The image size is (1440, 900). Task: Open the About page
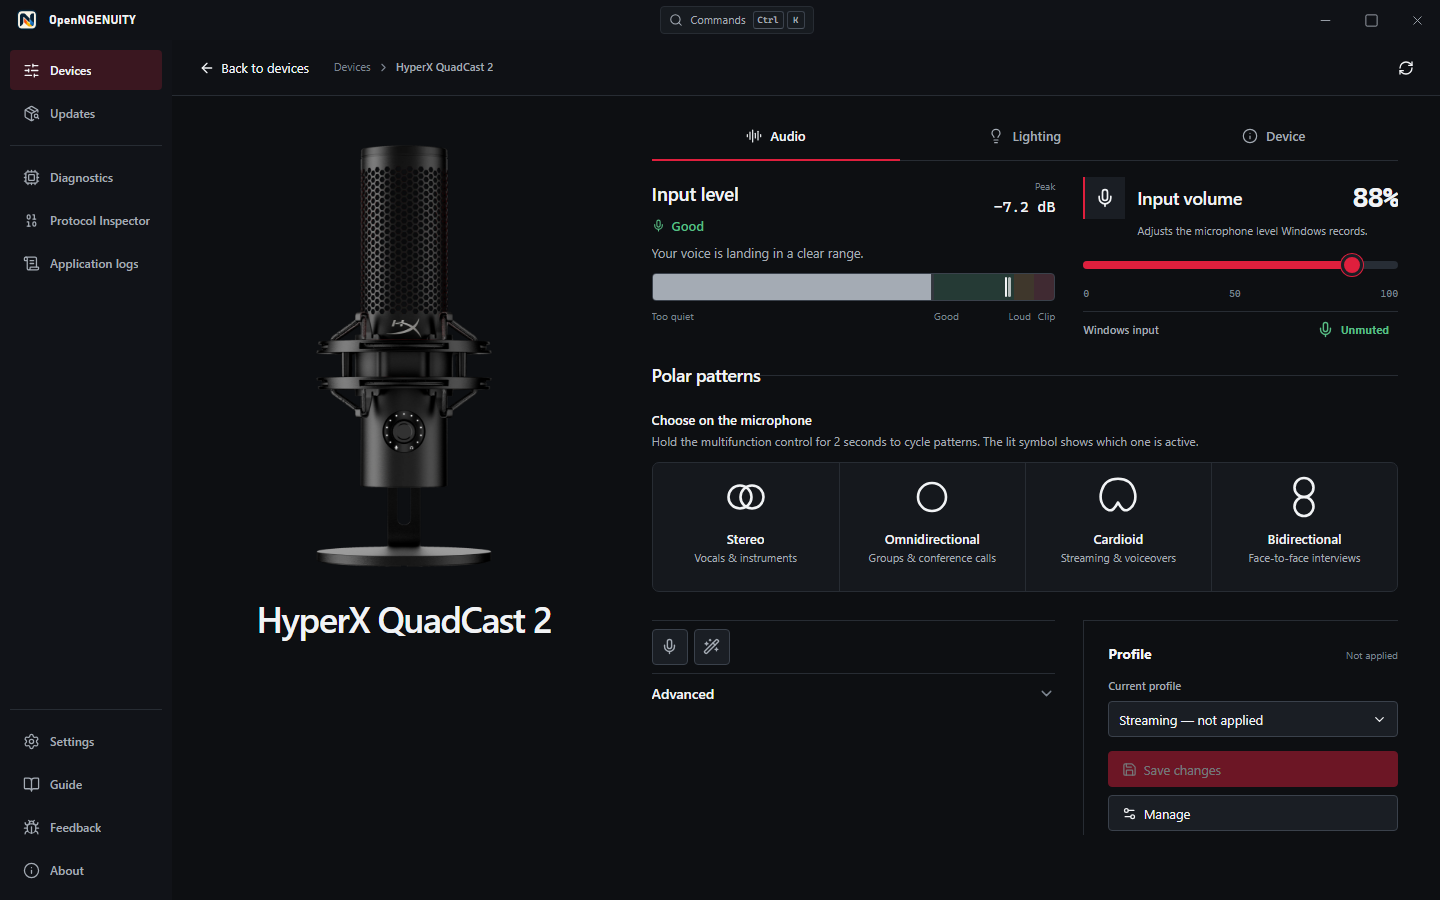(86, 871)
